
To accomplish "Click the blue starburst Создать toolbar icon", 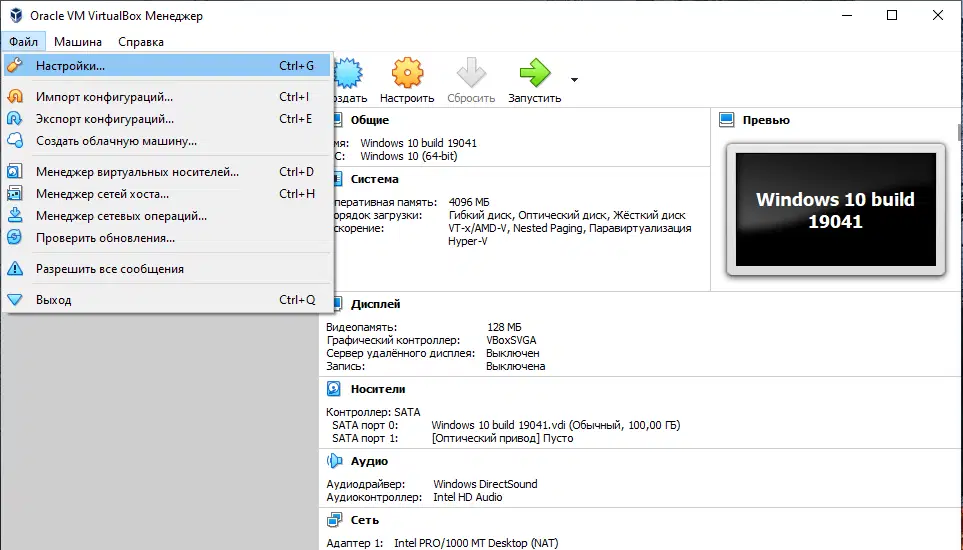I will pos(348,73).
